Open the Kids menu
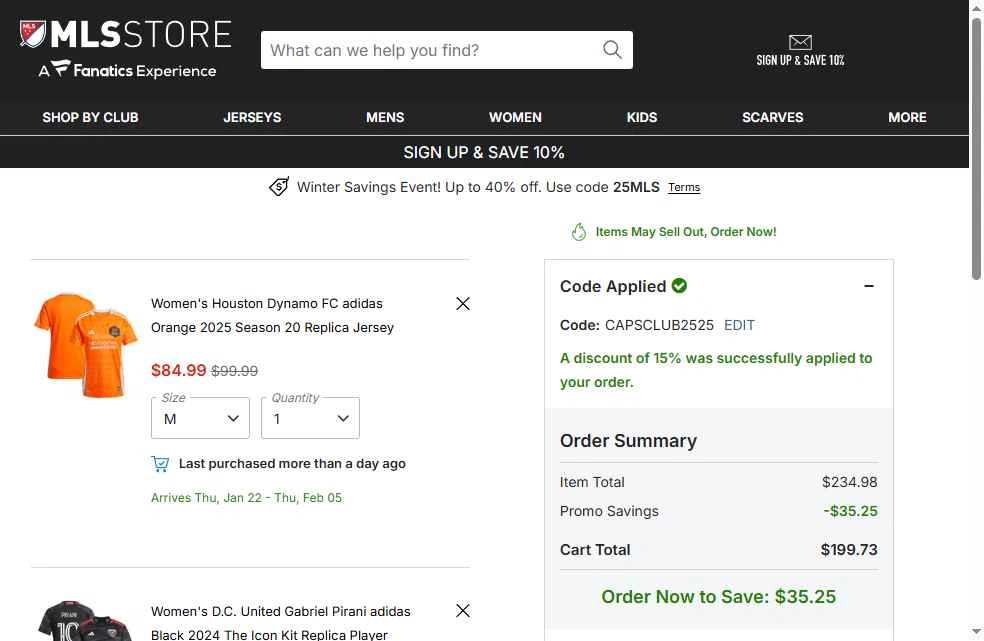The height and width of the screenshot is (641, 984). 642,117
